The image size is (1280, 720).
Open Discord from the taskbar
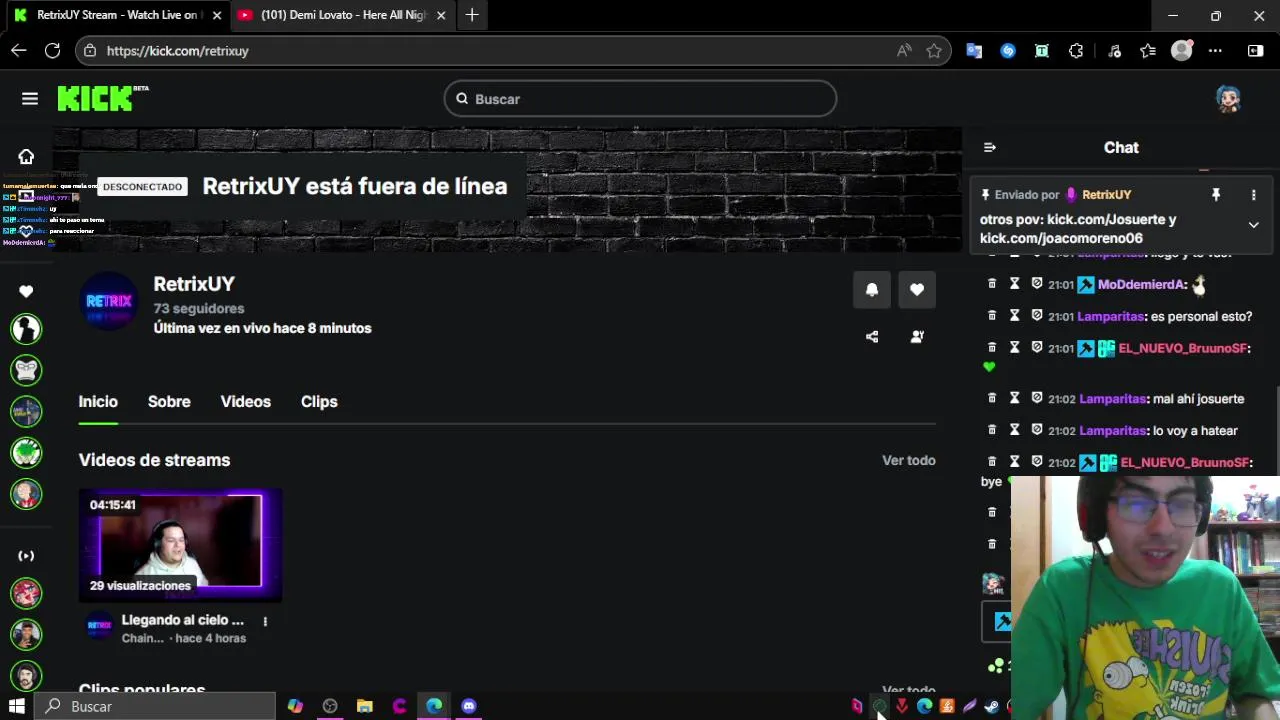coord(469,706)
